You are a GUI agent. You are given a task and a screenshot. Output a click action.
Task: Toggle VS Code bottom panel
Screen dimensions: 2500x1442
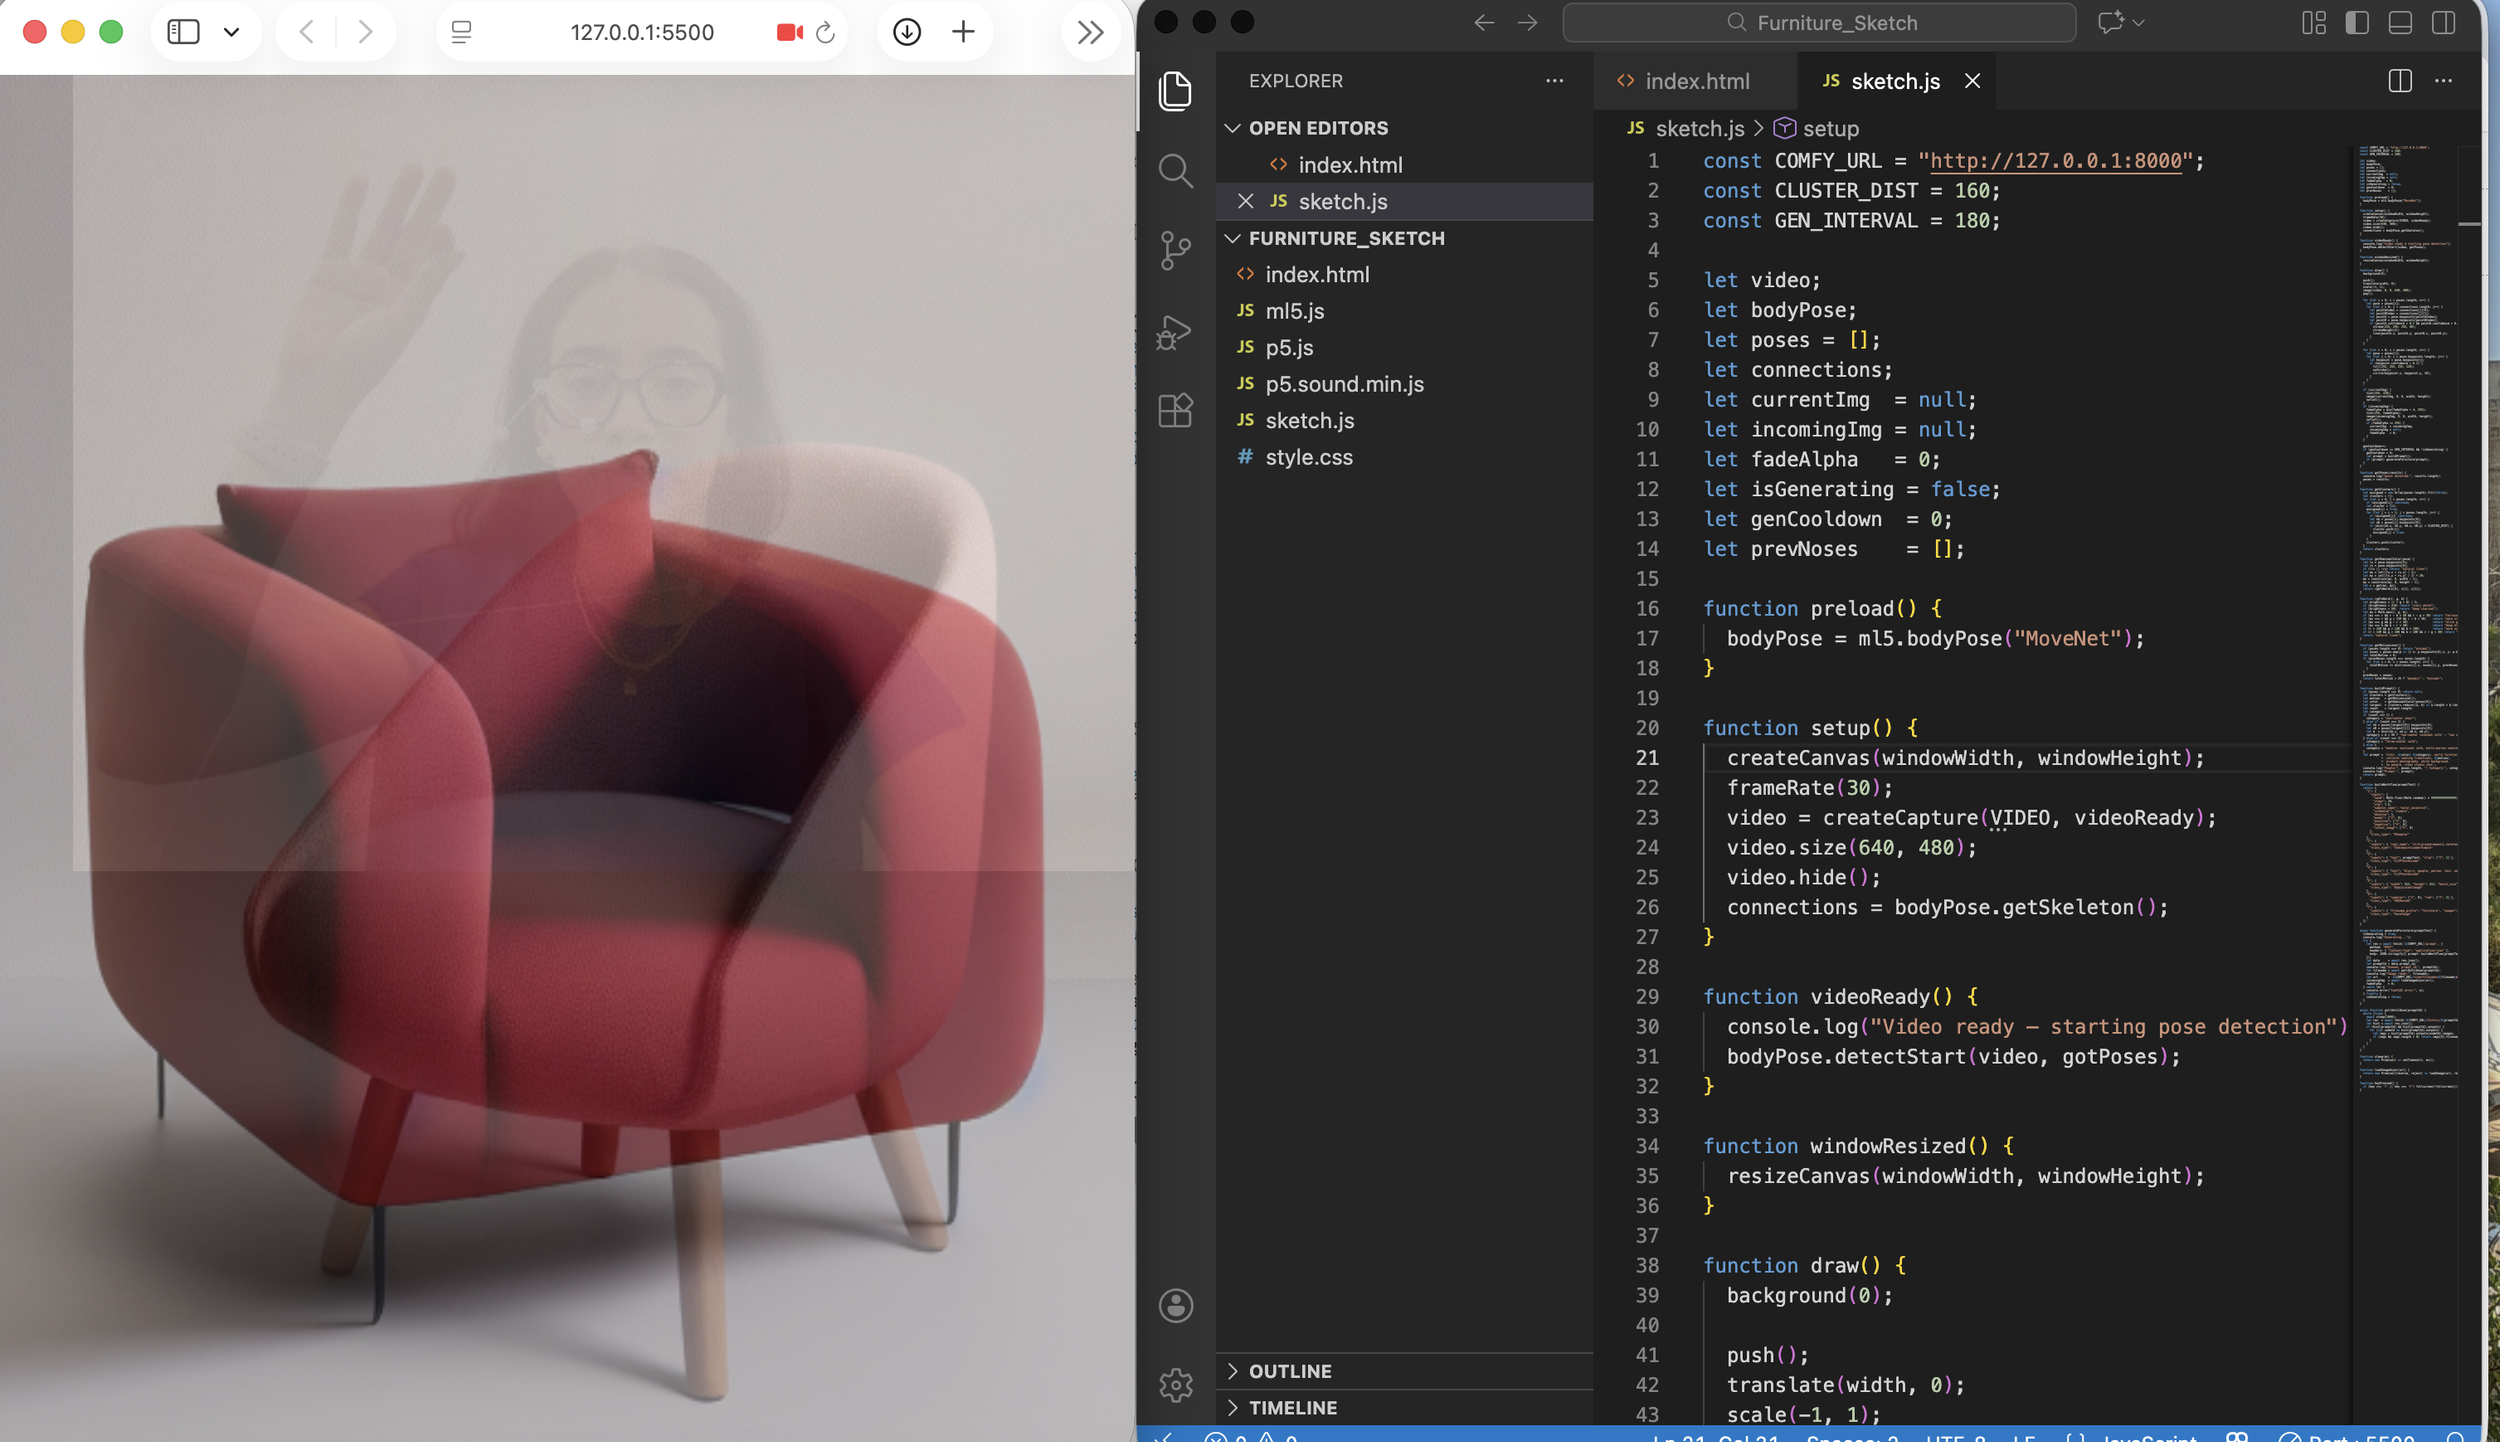click(x=2400, y=23)
